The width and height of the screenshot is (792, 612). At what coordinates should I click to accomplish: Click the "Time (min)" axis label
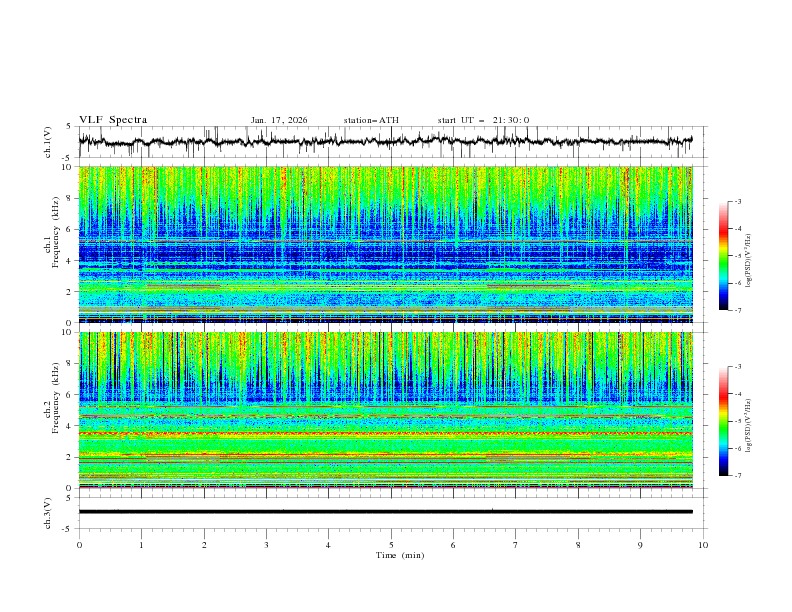pyautogui.click(x=400, y=555)
